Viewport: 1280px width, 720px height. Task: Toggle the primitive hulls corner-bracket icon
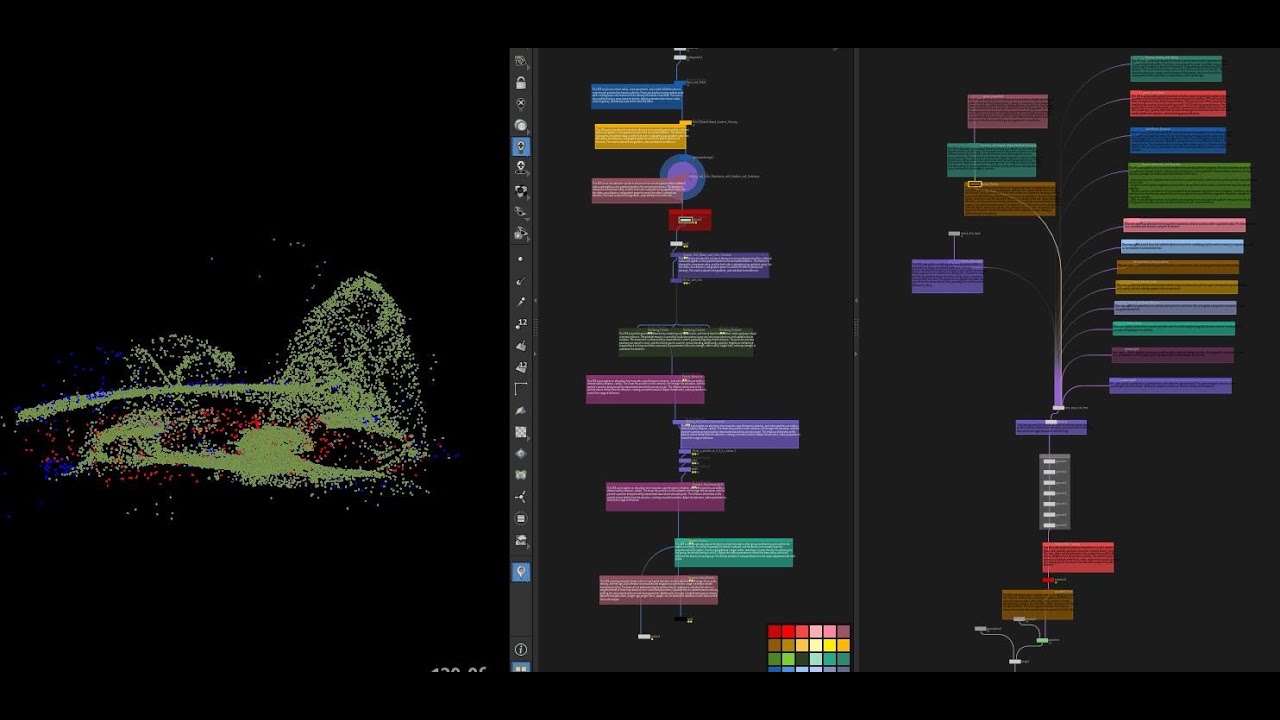click(x=521, y=388)
